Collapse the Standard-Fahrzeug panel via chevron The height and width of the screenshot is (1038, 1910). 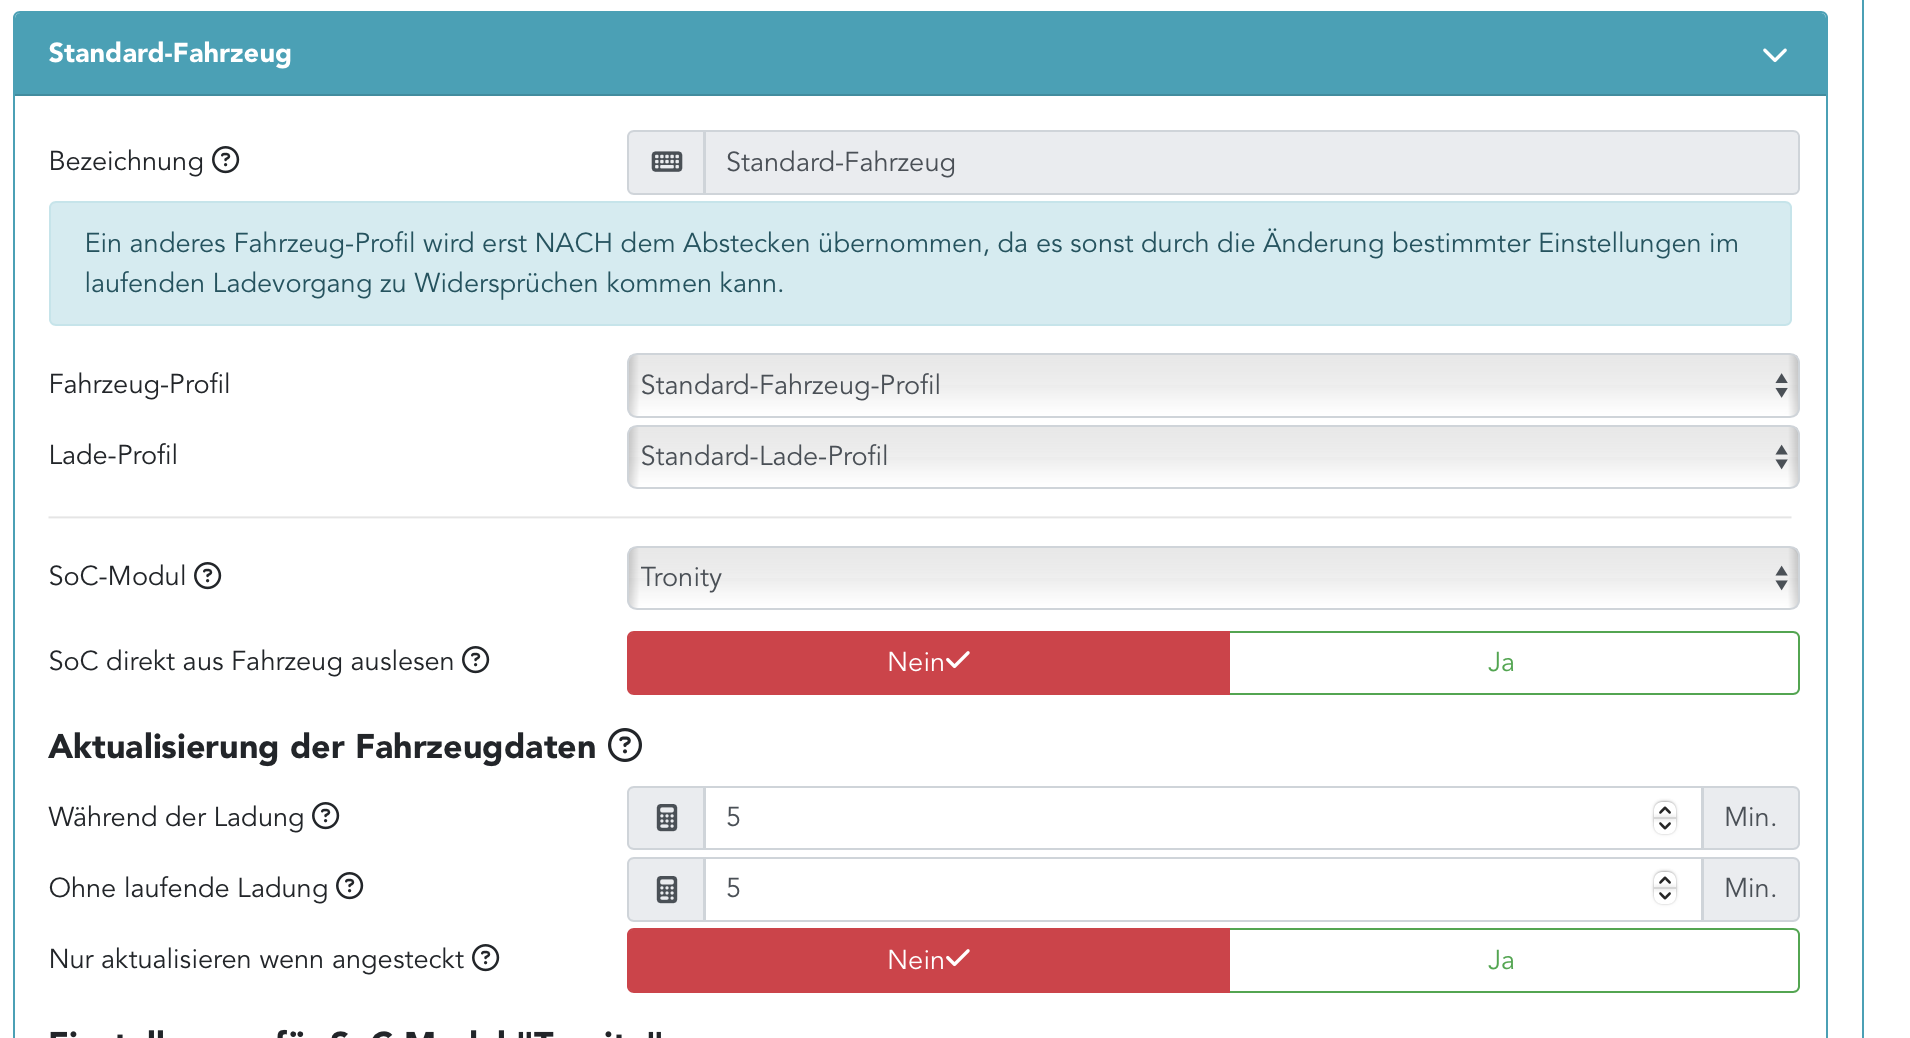tap(1774, 55)
